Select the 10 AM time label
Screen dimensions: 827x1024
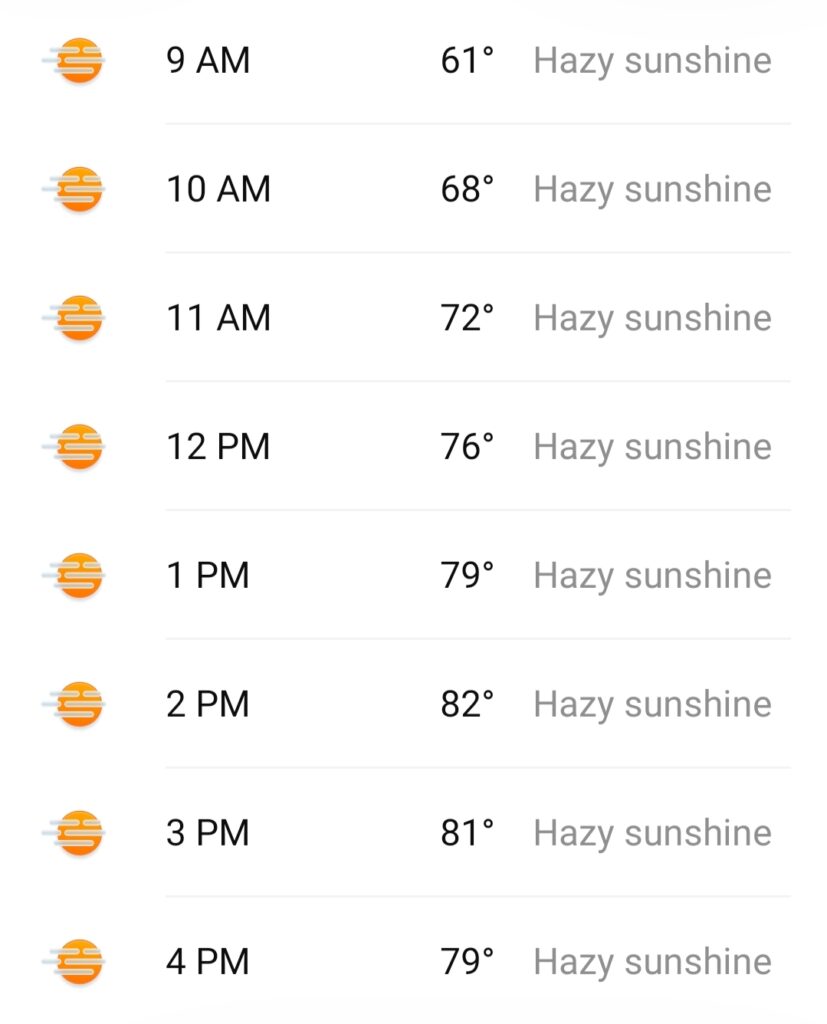(x=218, y=189)
